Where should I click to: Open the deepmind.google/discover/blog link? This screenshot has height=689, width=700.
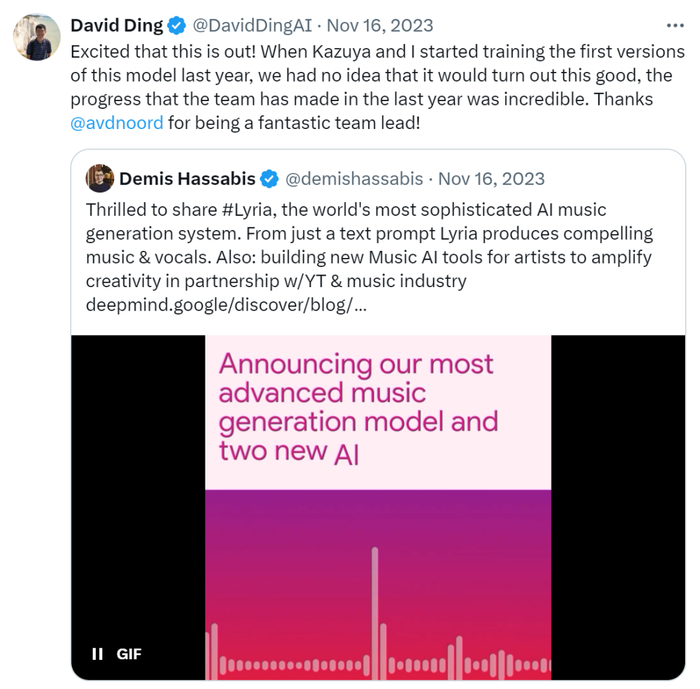pyautogui.click(x=226, y=304)
